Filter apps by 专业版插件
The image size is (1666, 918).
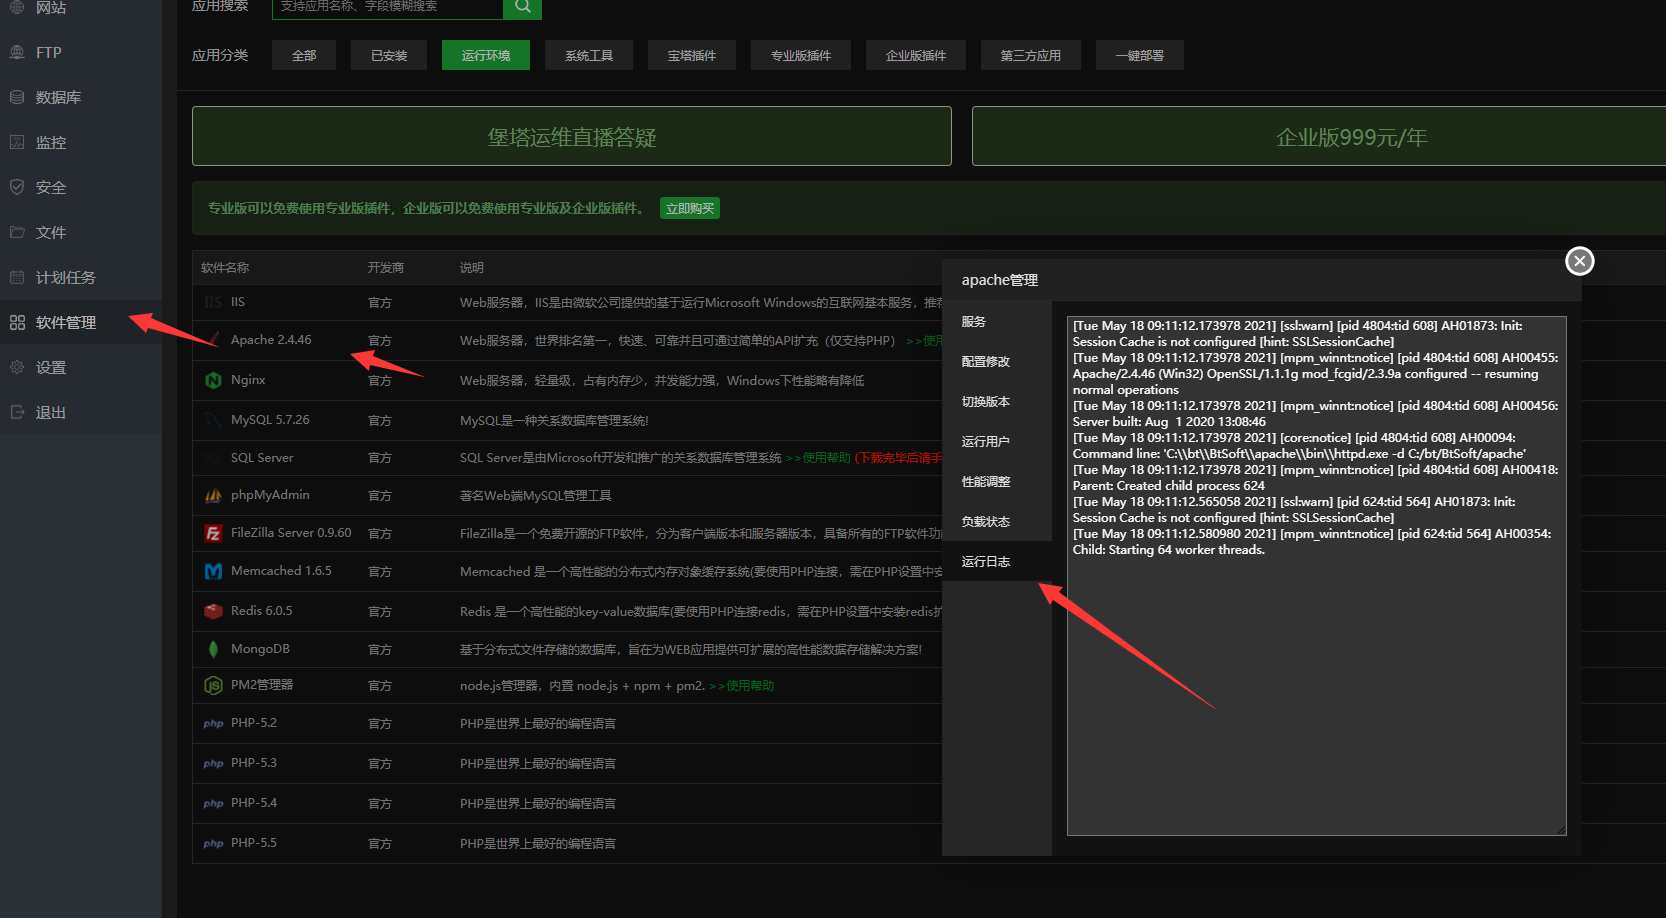click(x=801, y=55)
